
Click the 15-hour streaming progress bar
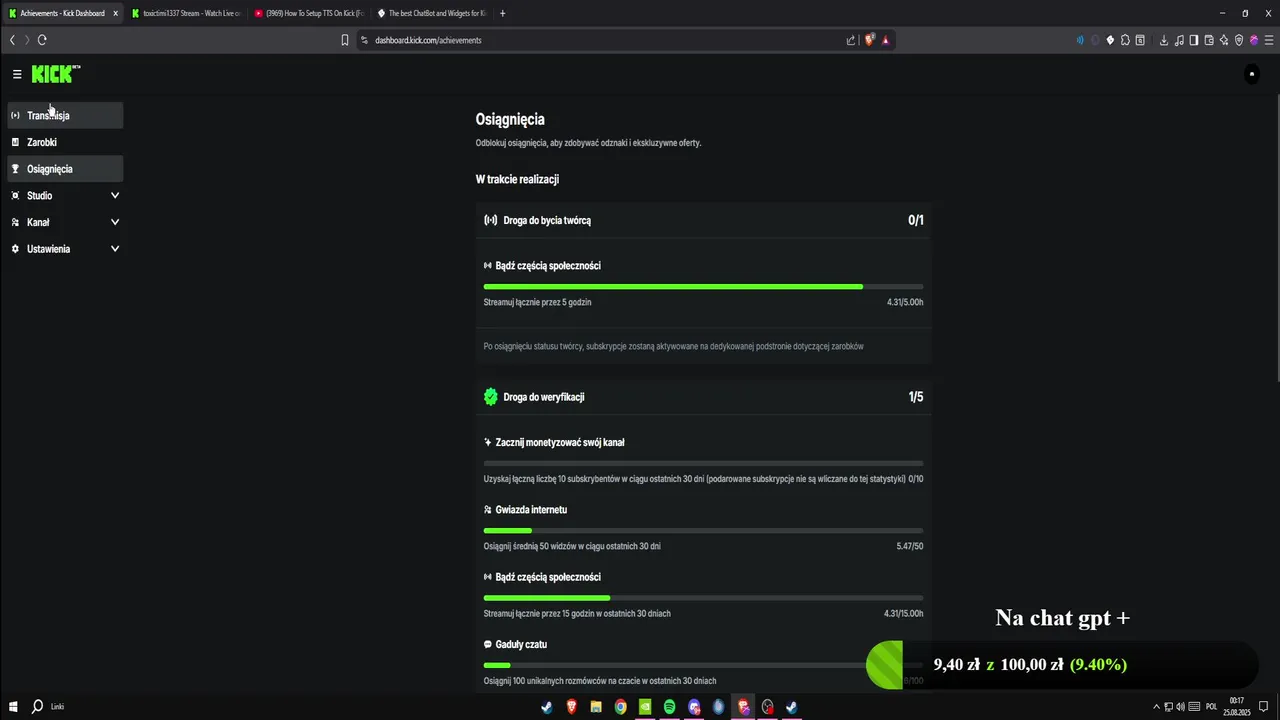[703, 598]
